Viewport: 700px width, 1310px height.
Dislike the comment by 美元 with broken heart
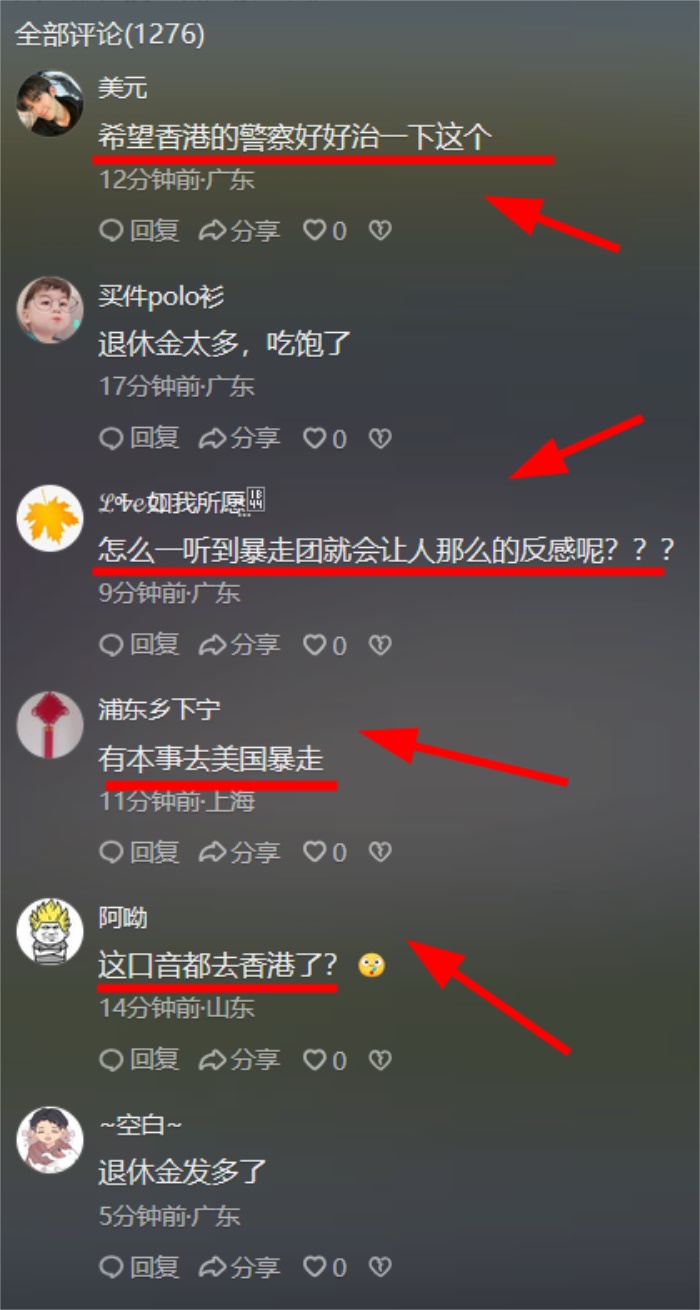coord(380,231)
